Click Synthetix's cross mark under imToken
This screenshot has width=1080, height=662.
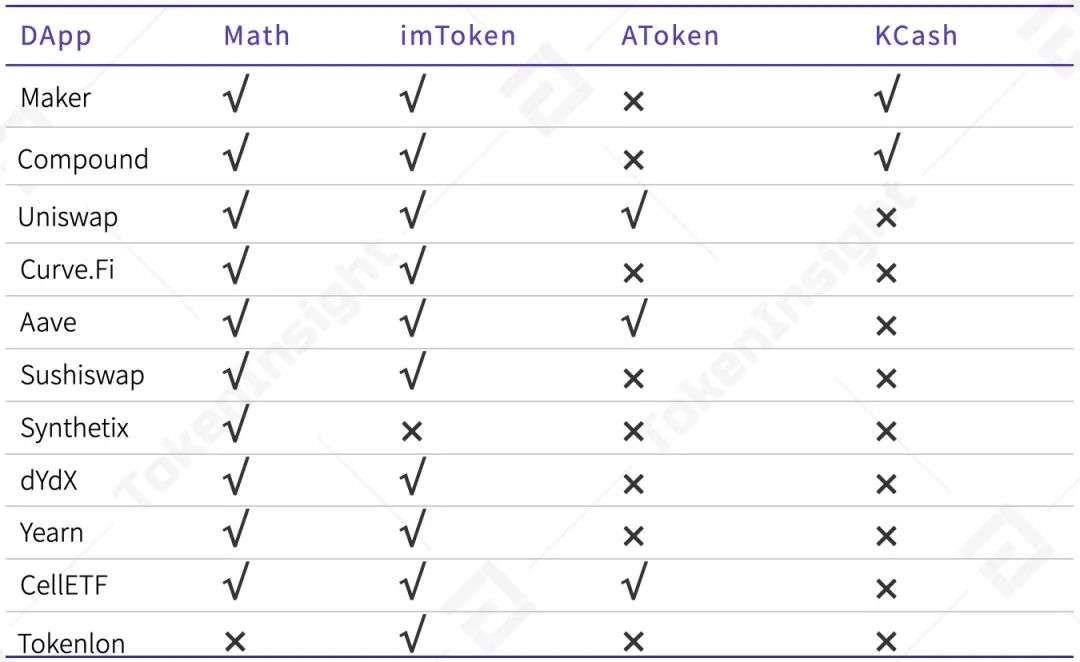click(x=411, y=431)
